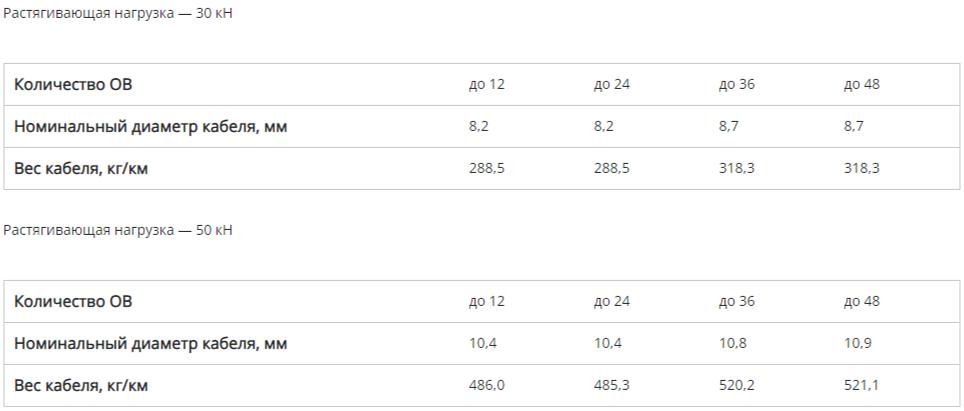The image size is (964, 411).
Task: Select "Вес кабеля, кг/км" in 30 кН table
Action: [81, 169]
